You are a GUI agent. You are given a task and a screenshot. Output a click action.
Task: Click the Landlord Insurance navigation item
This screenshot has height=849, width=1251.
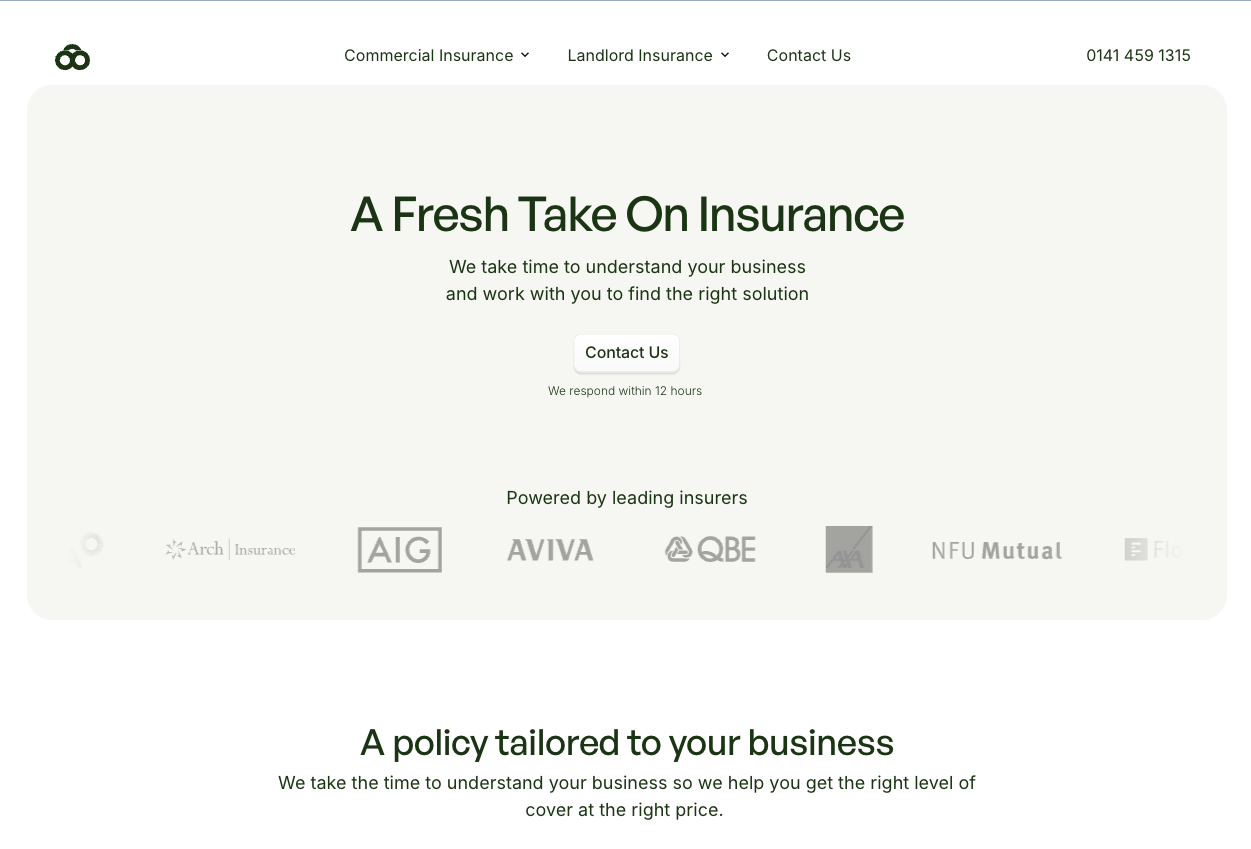(x=640, y=55)
